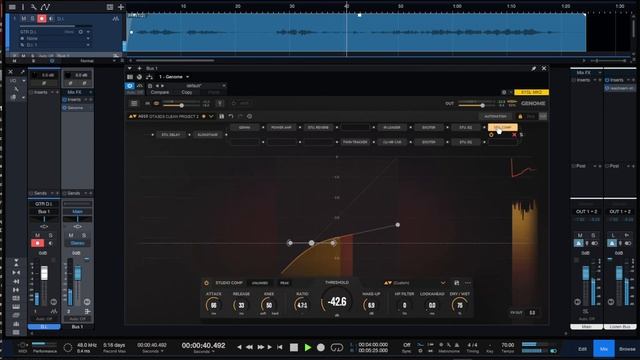The height and width of the screenshot is (360, 640).
Task: Open the Browse panel
Action: click(627, 349)
